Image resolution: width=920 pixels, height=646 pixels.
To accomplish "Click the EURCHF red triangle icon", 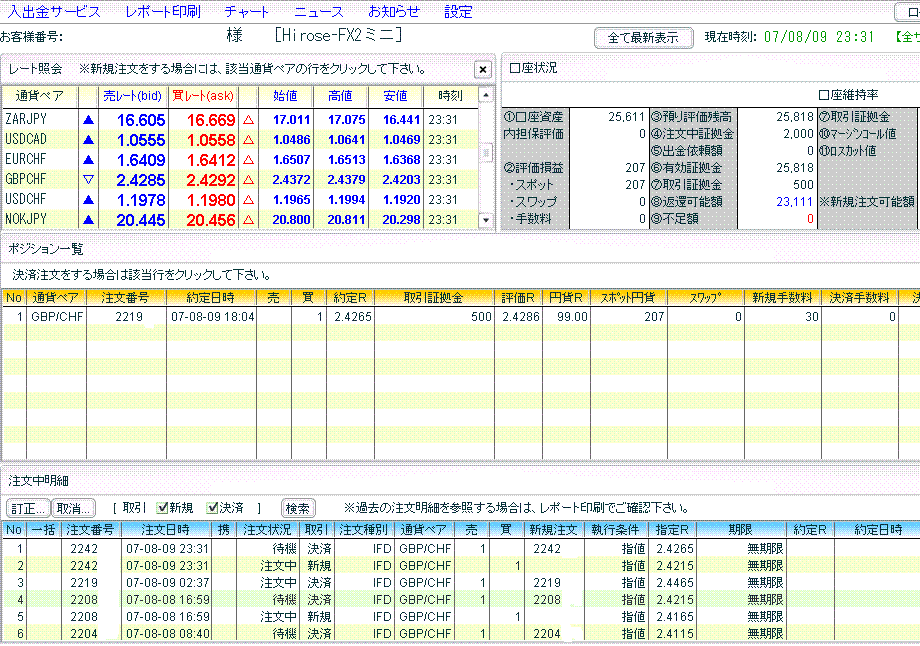I will click(x=248, y=160).
